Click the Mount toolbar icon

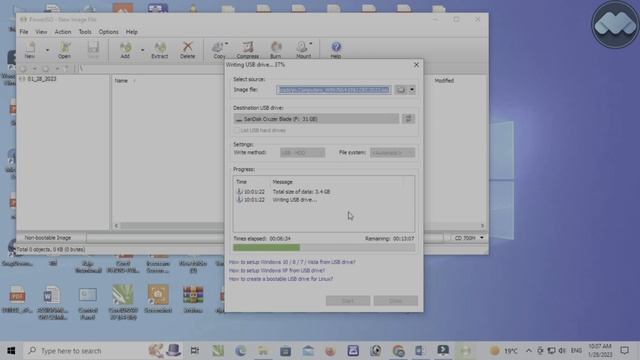click(x=303, y=50)
